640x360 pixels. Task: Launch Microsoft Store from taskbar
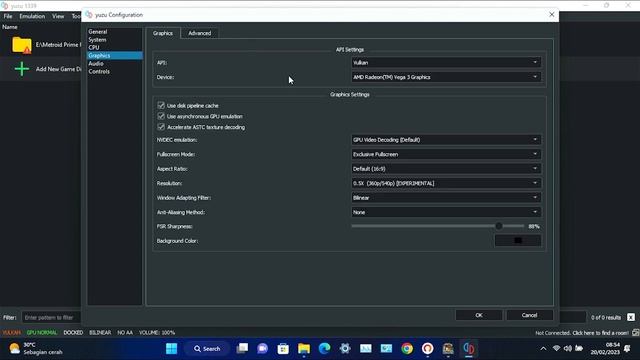[283, 349]
